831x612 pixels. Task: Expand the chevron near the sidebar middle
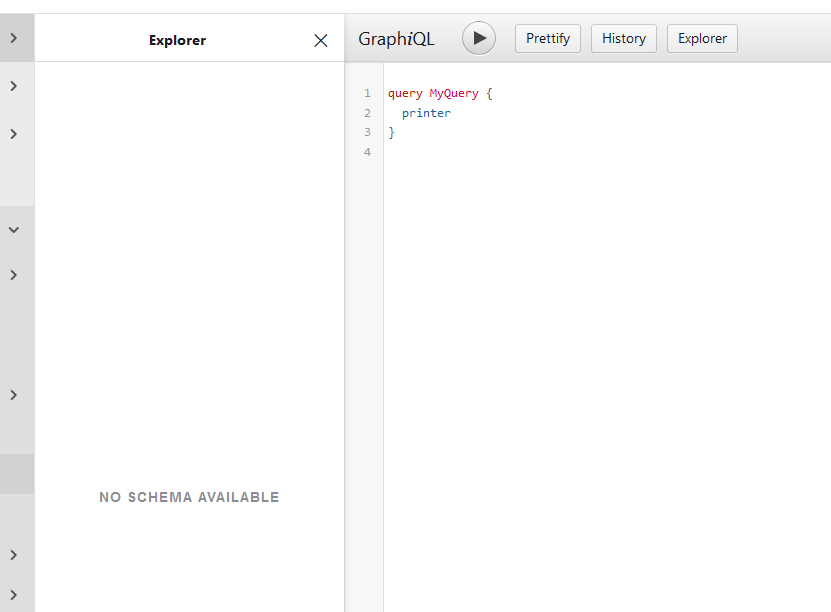15,394
